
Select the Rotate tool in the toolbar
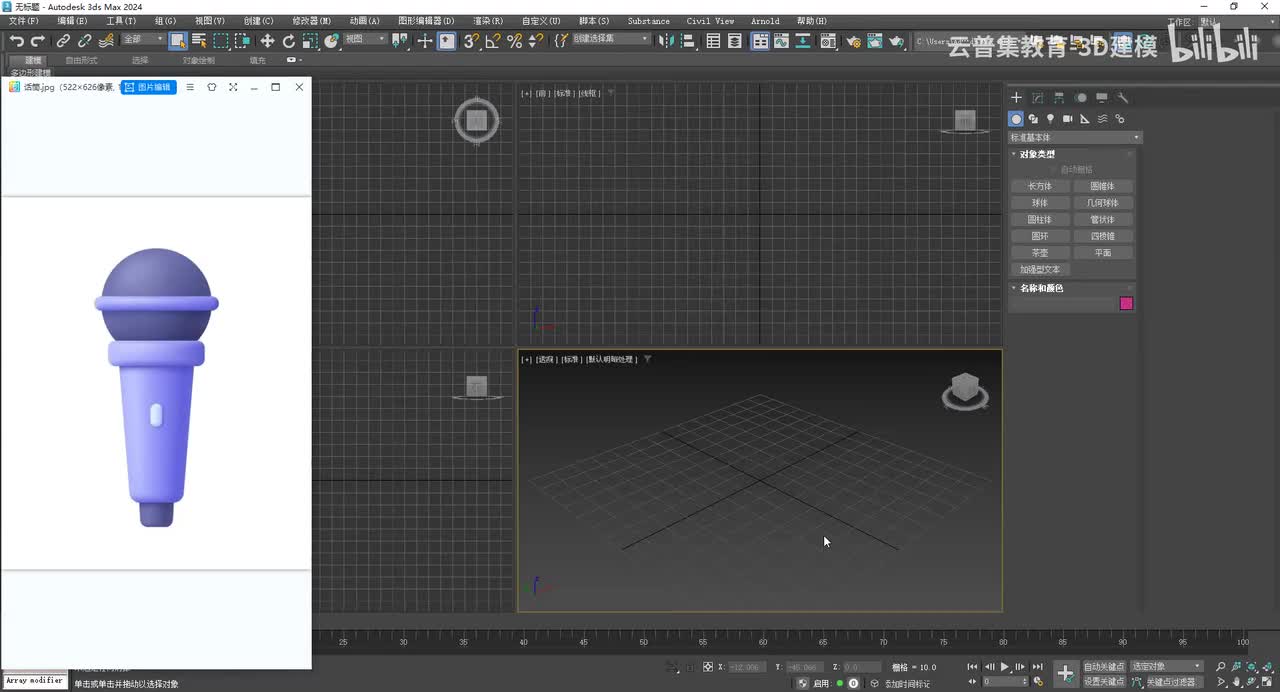(289, 41)
